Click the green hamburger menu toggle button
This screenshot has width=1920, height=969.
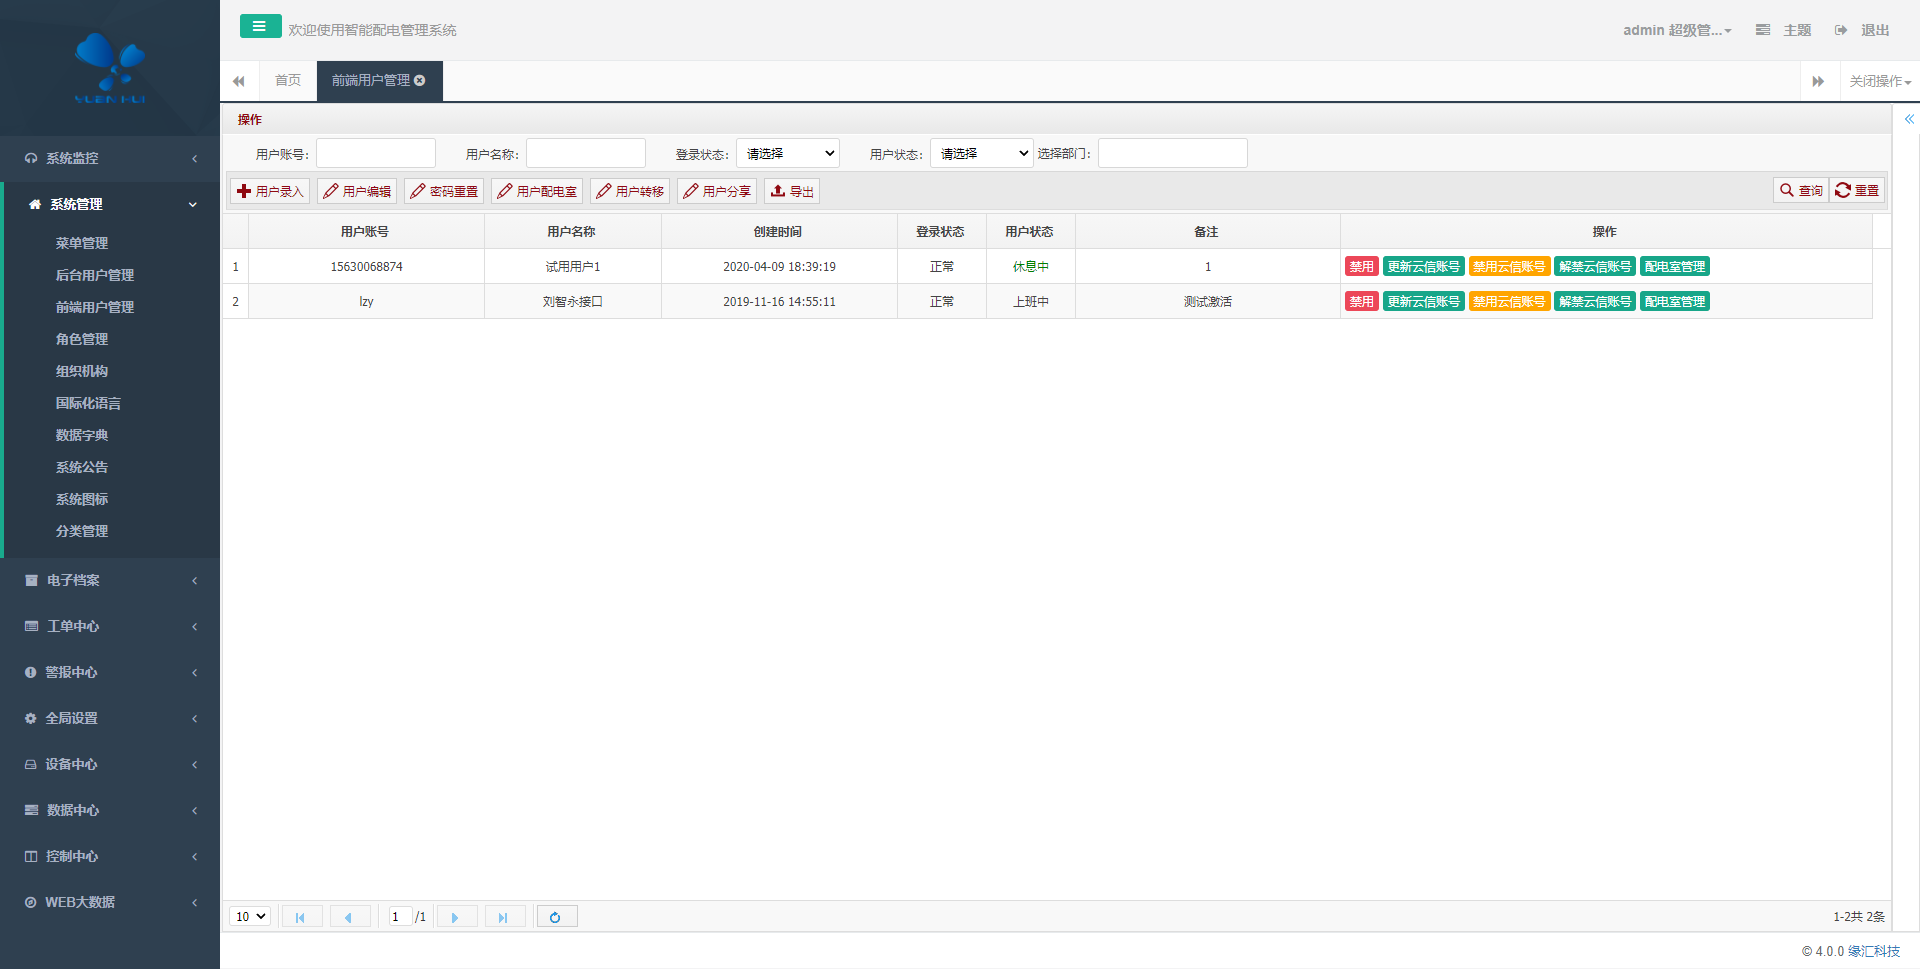[260, 27]
